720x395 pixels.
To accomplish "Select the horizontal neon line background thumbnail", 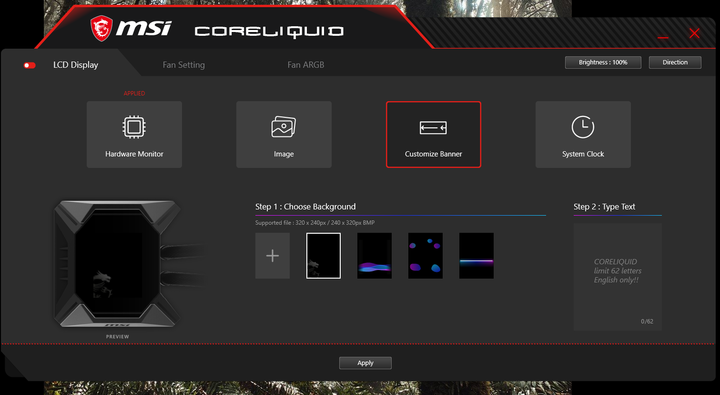I will coord(477,255).
